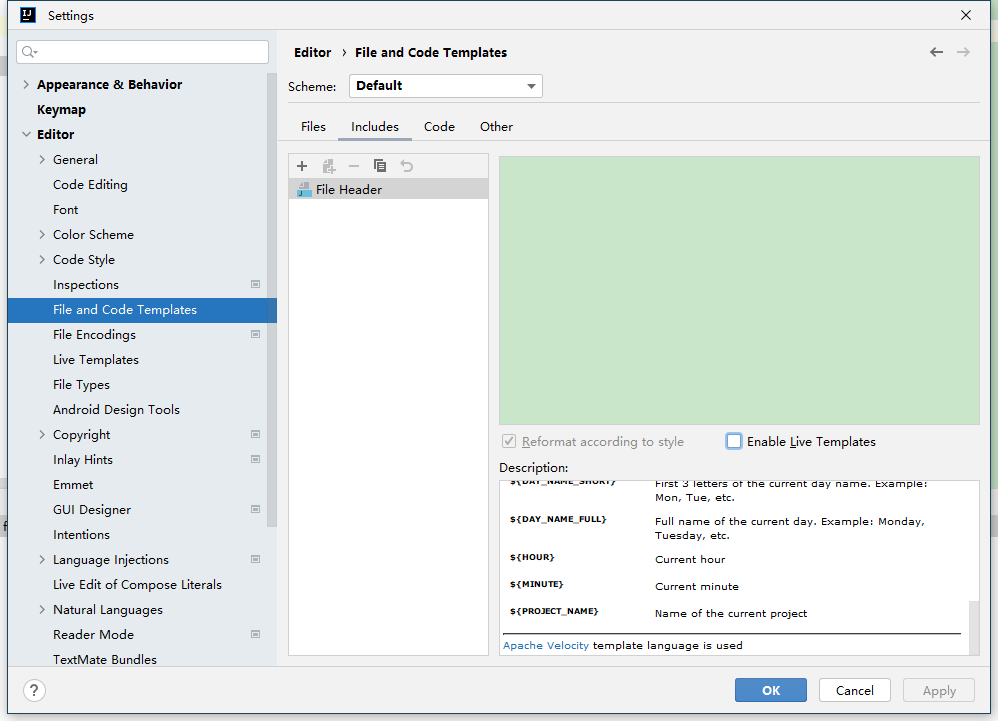998x721 pixels.
Task: Switch to the Includes tab
Action: point(375,127)
